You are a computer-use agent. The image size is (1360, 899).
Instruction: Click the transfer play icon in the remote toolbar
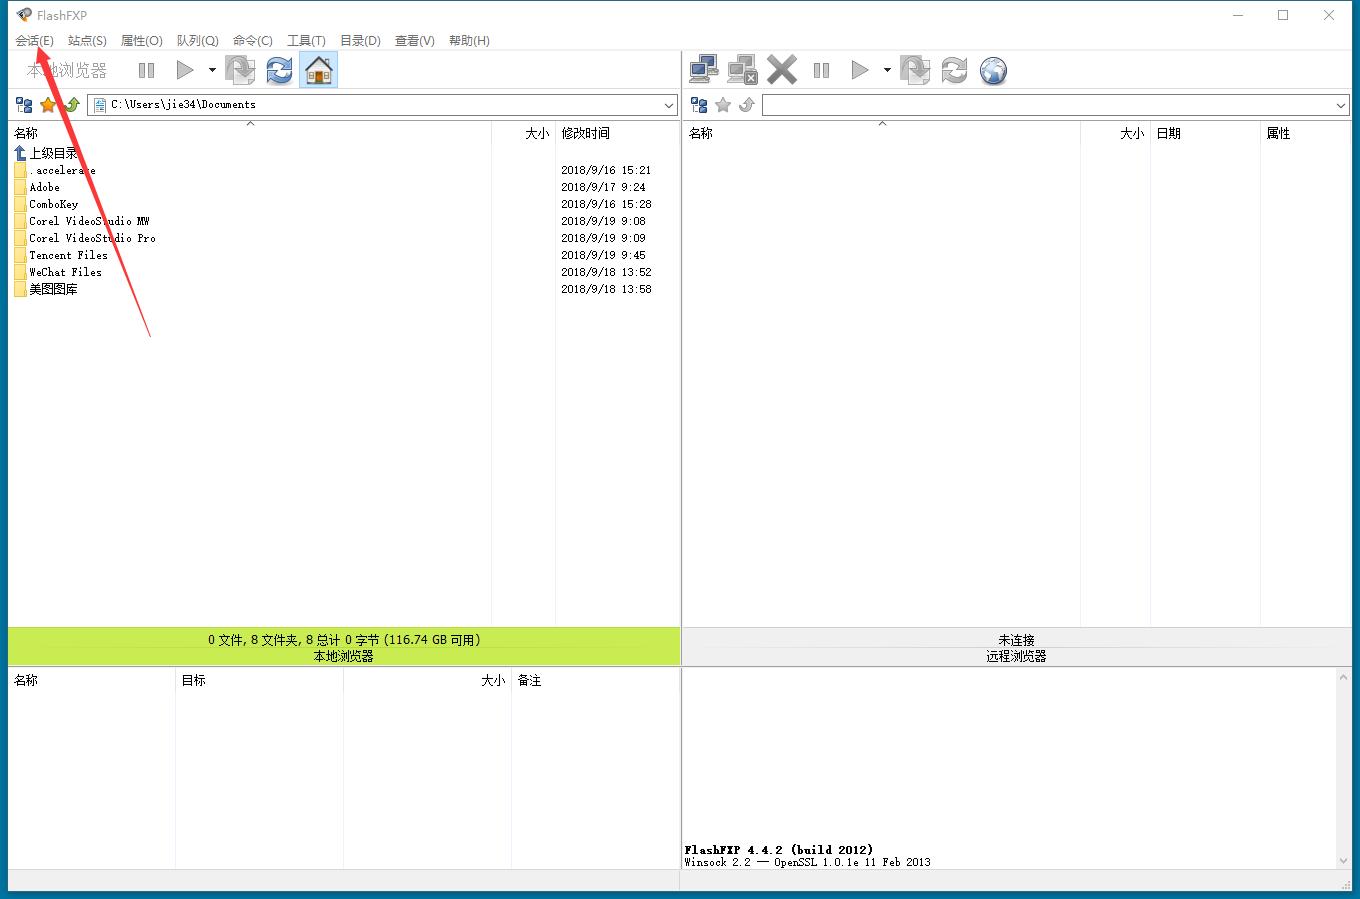[x=859, y=70]
